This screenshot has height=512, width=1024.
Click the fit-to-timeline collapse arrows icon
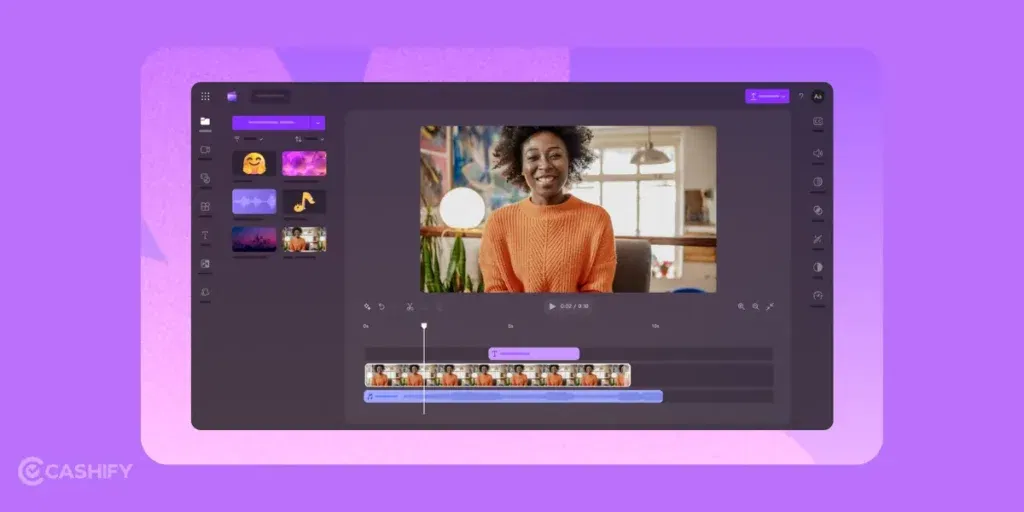(770, 306)
